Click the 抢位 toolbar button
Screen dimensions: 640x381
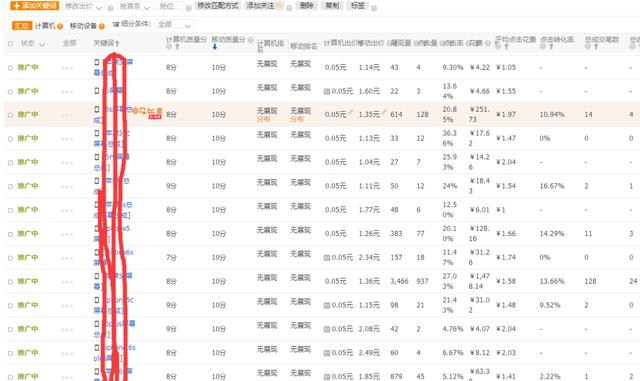click(x=169, y=7)
